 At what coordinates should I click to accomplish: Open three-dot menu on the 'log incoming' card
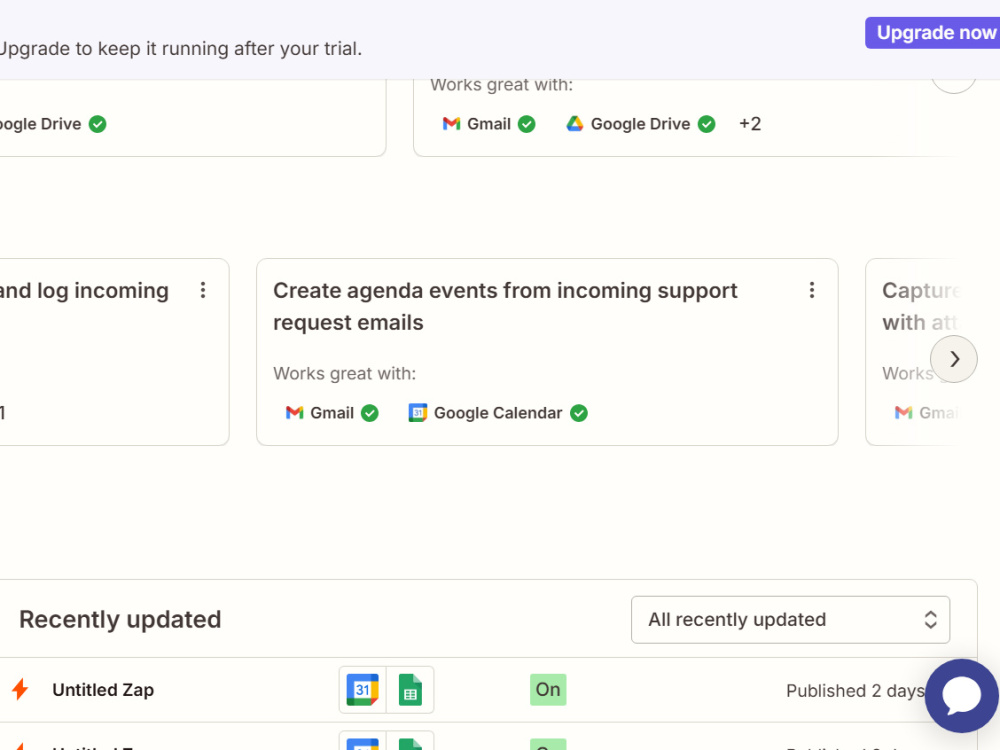pos(203,290)
